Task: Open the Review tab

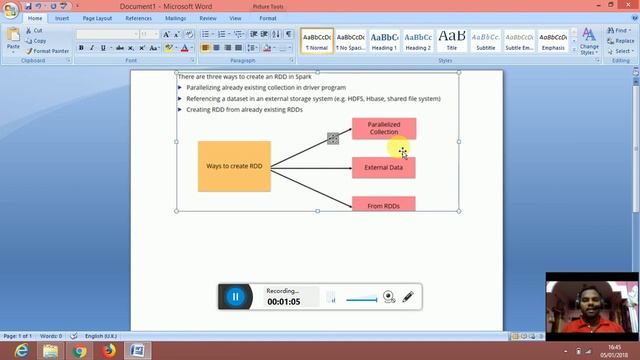Action: pos(208,18)
